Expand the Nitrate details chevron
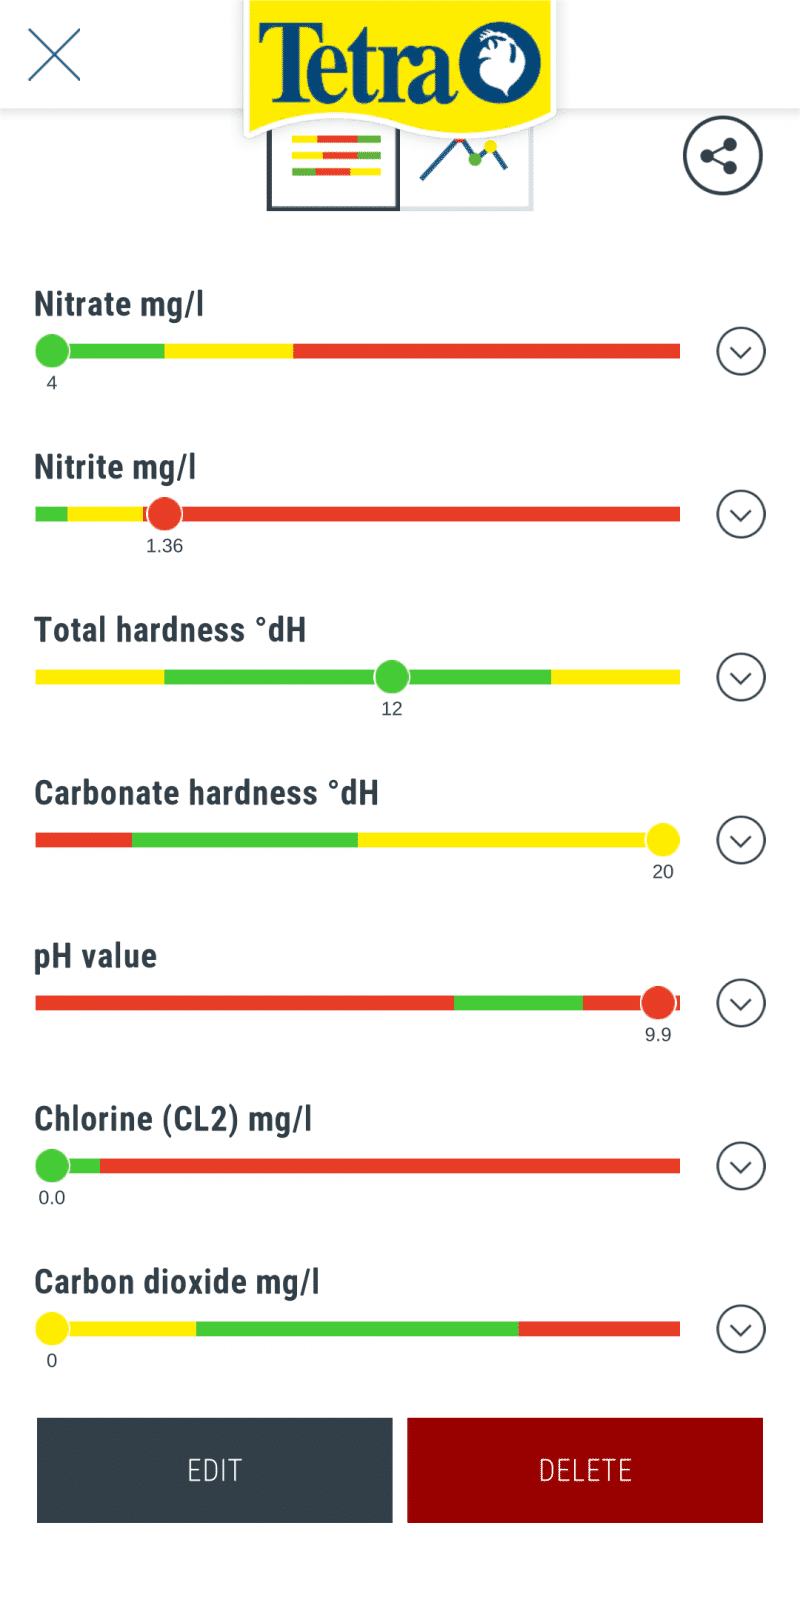This screenshot has height=1600, width=800. click(741, 351)
